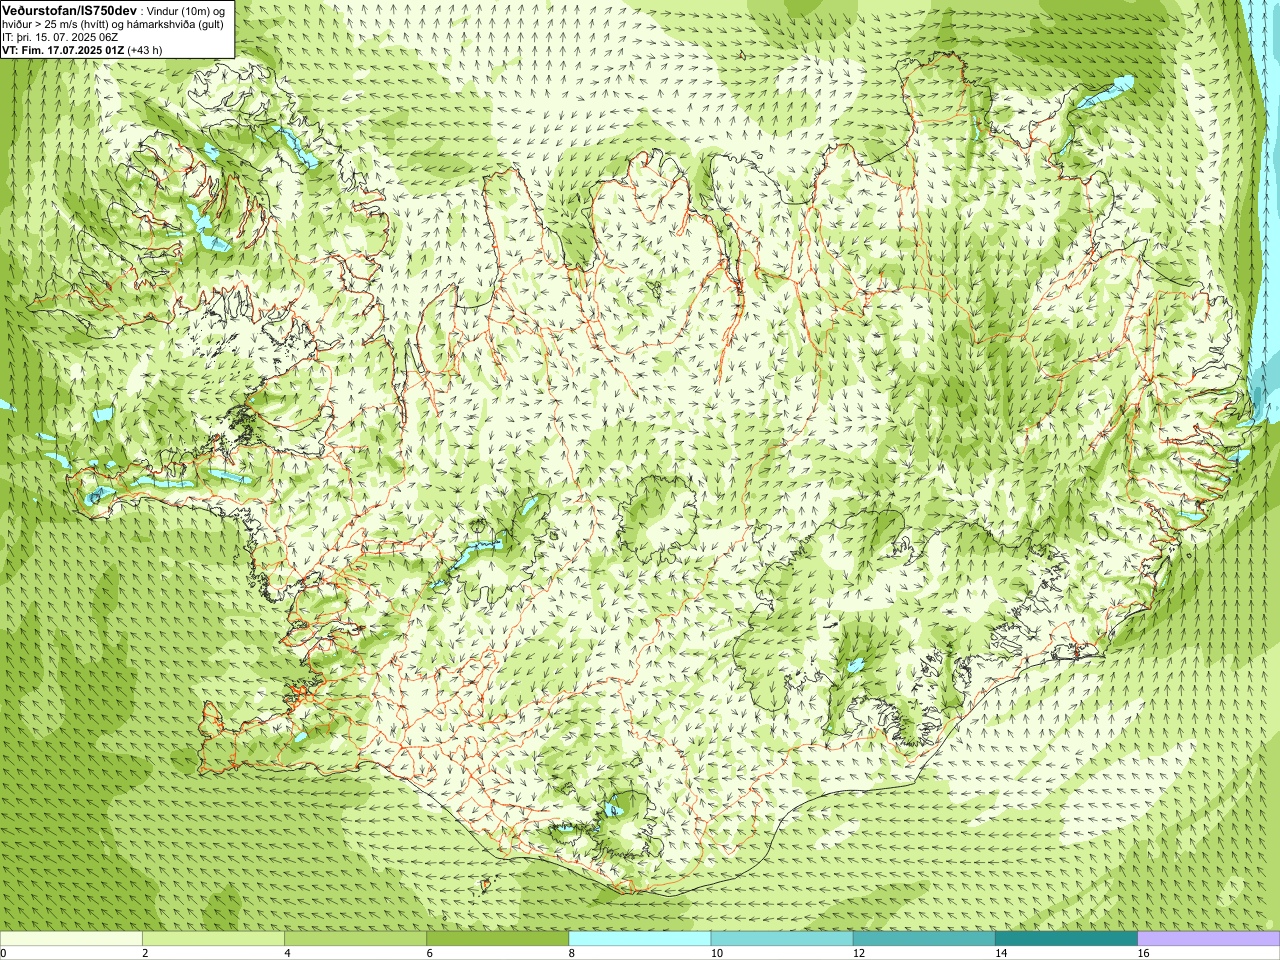Image resolution: width=1280 pixels, height=960 pixels.
Task: Click the pale yellow 0–2 legend segment
Action: (x=71, y=939)
